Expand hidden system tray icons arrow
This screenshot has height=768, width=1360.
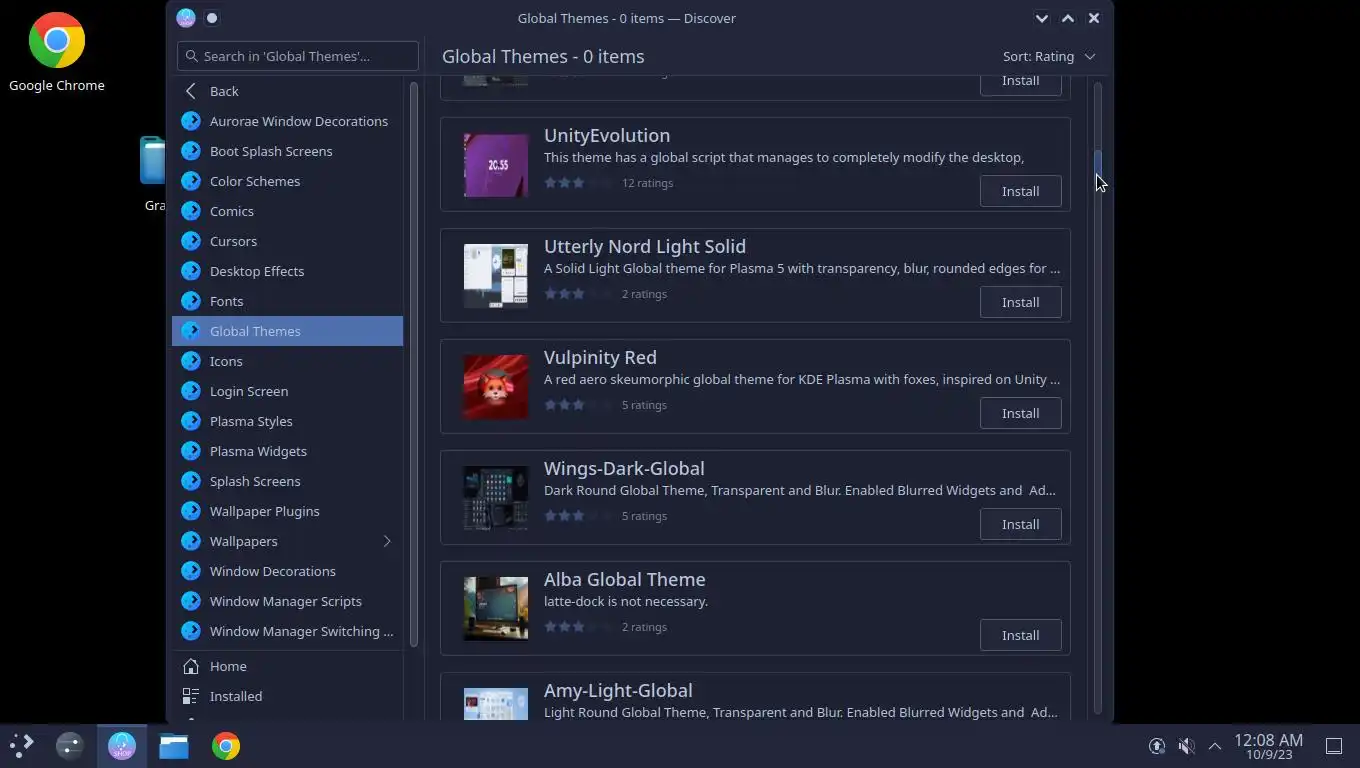(x=1215, y=746)
